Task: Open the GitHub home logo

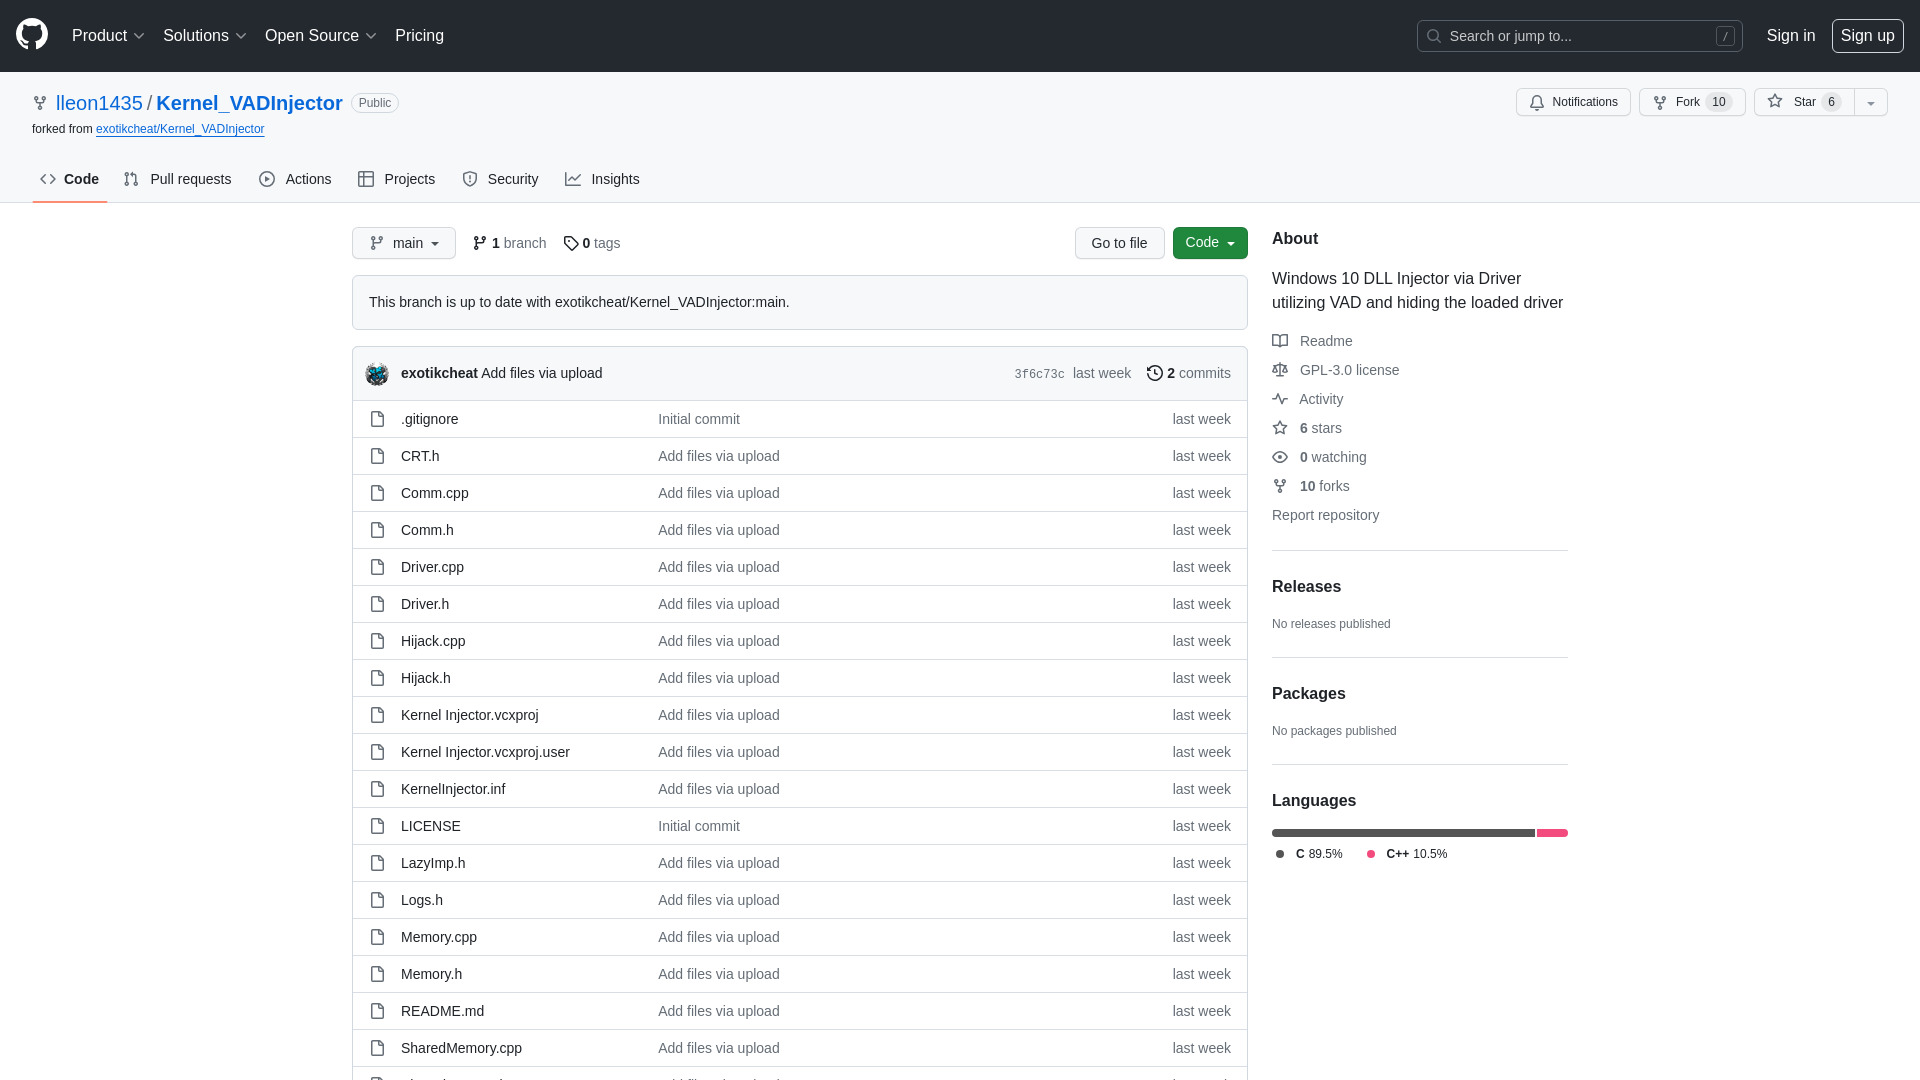Action: pos(32,35)
